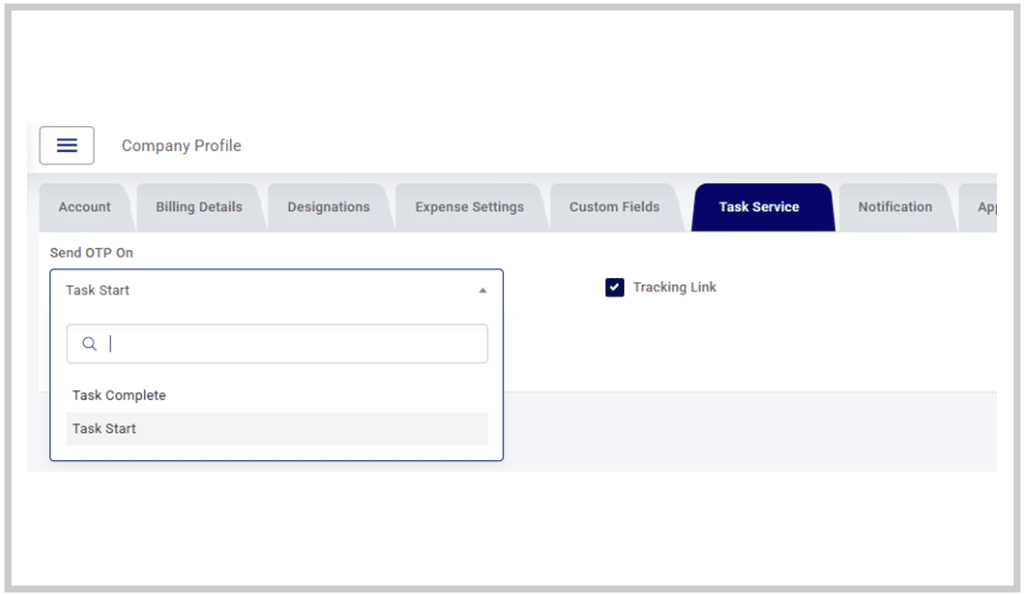This screenshot has height=595, width=1024.
Task: Click the magnifier search icon
Action: point(89,343)
